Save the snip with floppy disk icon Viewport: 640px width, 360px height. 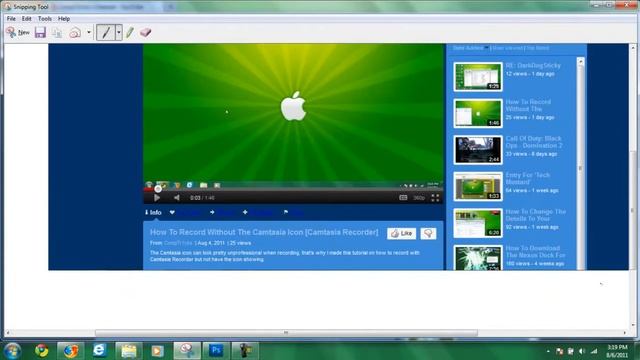point(40,32)
